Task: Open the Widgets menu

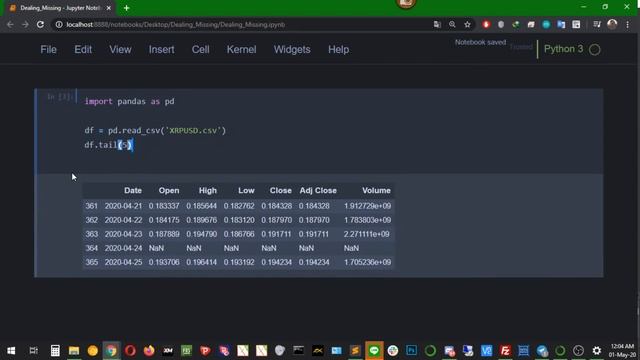Action: (292, 49)
